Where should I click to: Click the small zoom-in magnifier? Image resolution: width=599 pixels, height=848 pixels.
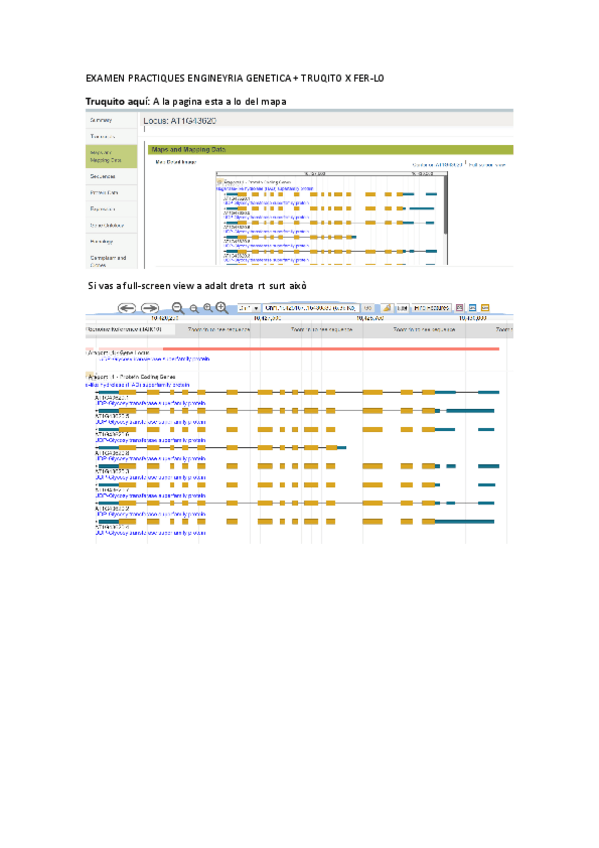pos(208,308)
